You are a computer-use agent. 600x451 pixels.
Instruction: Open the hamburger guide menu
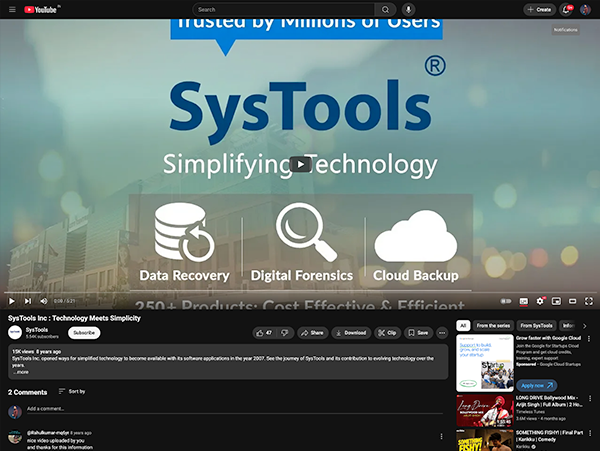click(12, 10)
